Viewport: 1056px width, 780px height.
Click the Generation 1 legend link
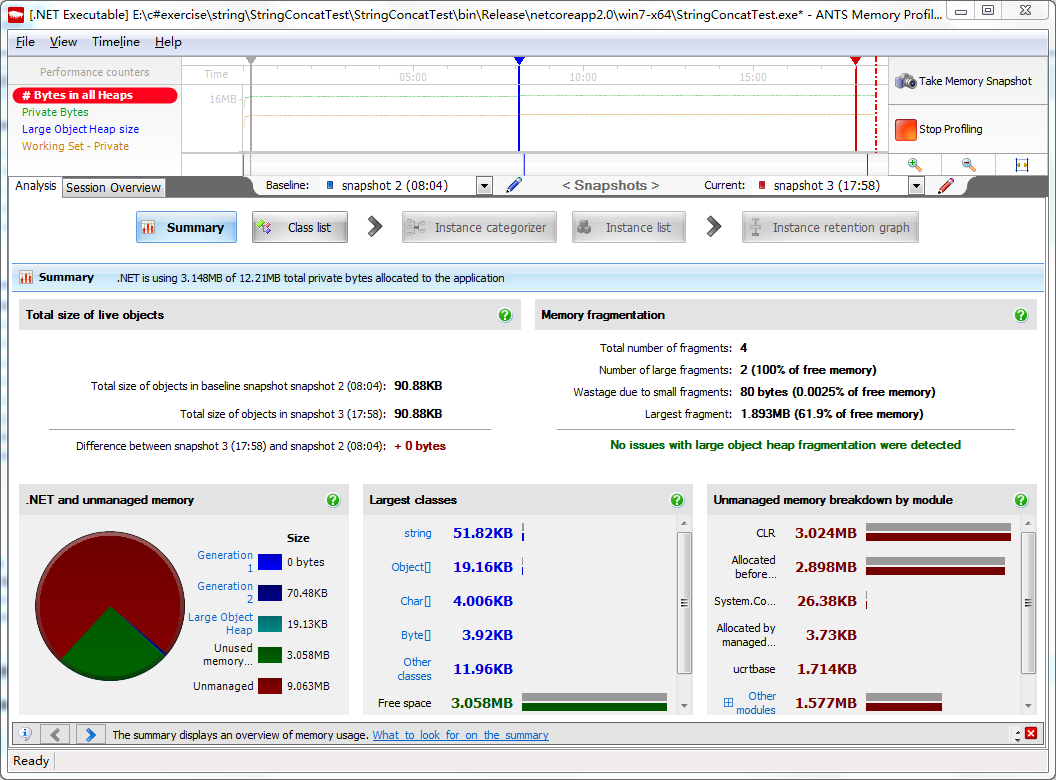225,562
